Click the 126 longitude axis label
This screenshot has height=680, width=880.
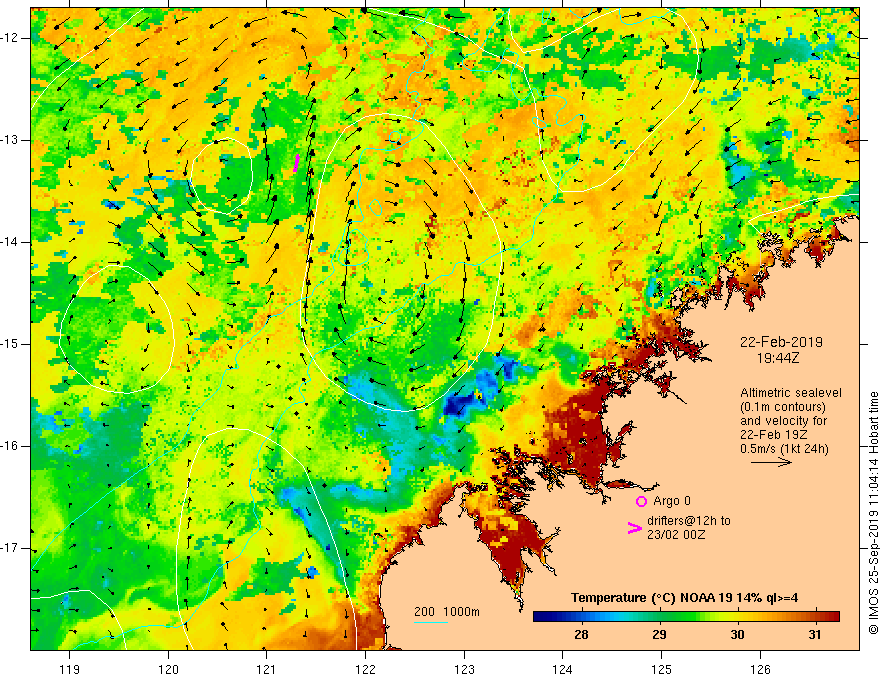click(760, 669)
